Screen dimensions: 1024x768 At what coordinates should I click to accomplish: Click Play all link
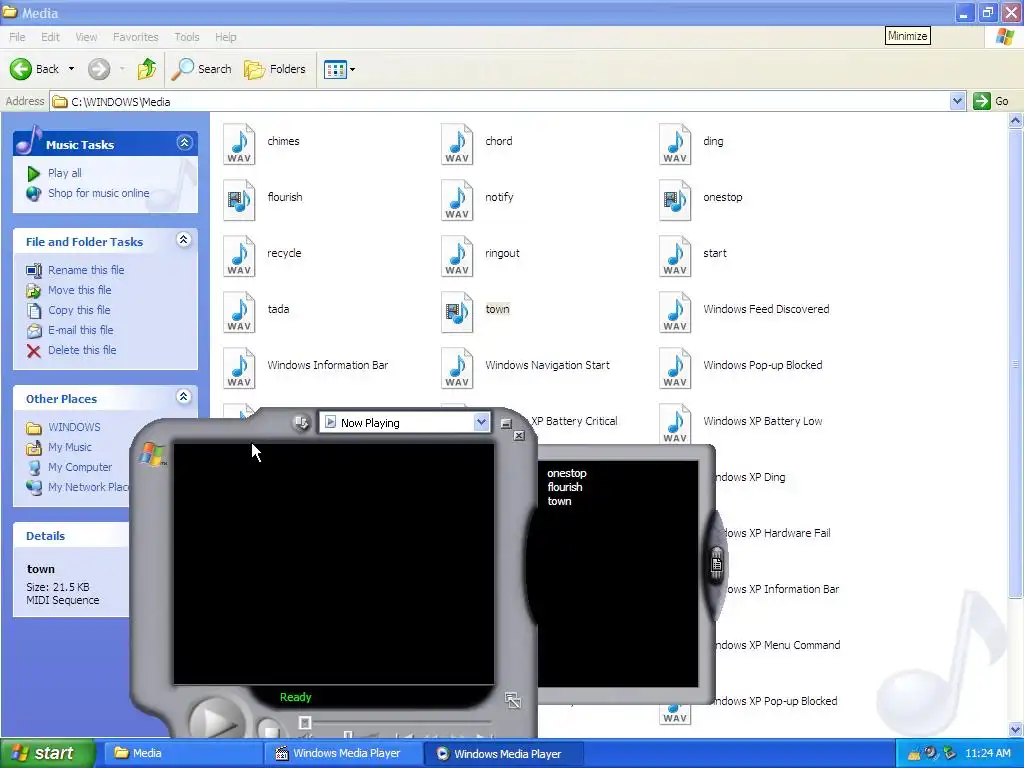(x=65, y=173)
